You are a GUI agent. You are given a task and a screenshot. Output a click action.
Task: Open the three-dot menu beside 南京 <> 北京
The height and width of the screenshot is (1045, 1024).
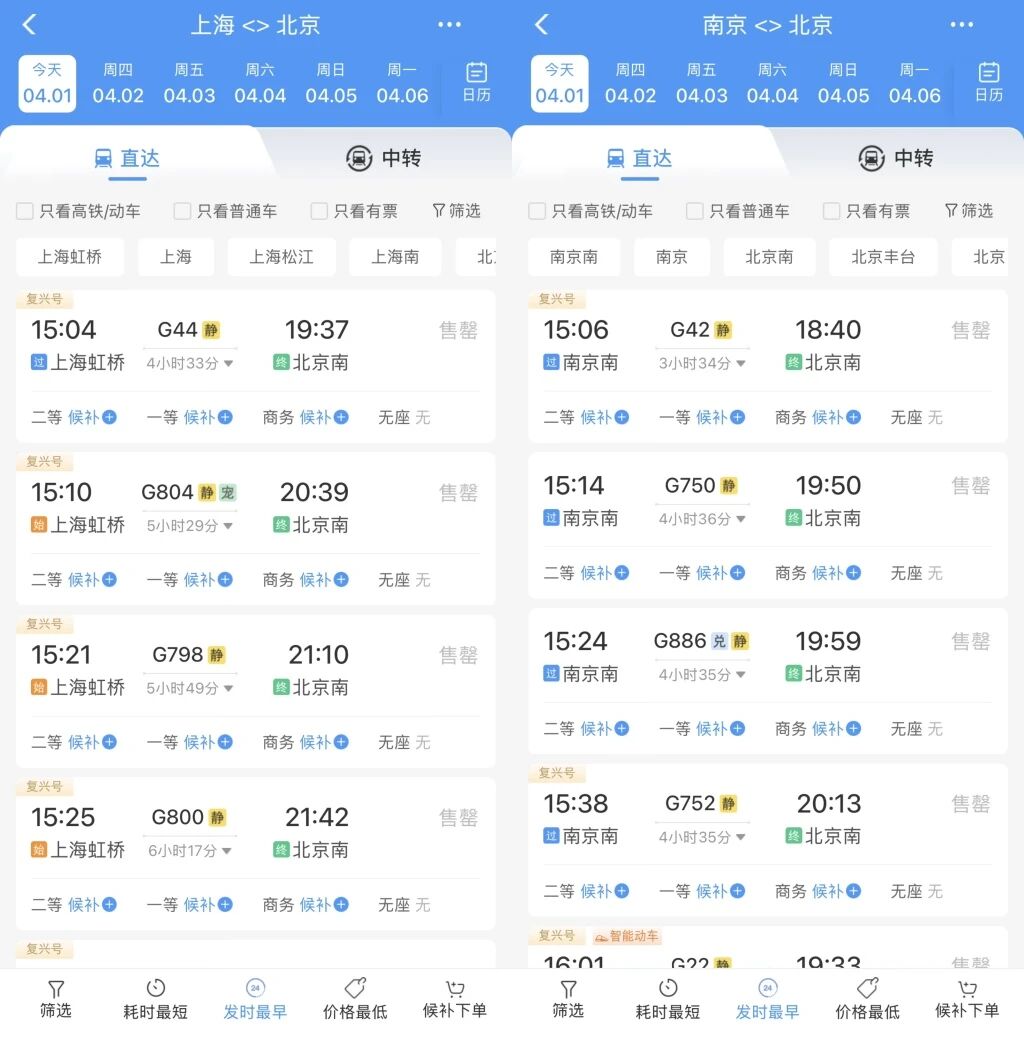coord(961,25)
